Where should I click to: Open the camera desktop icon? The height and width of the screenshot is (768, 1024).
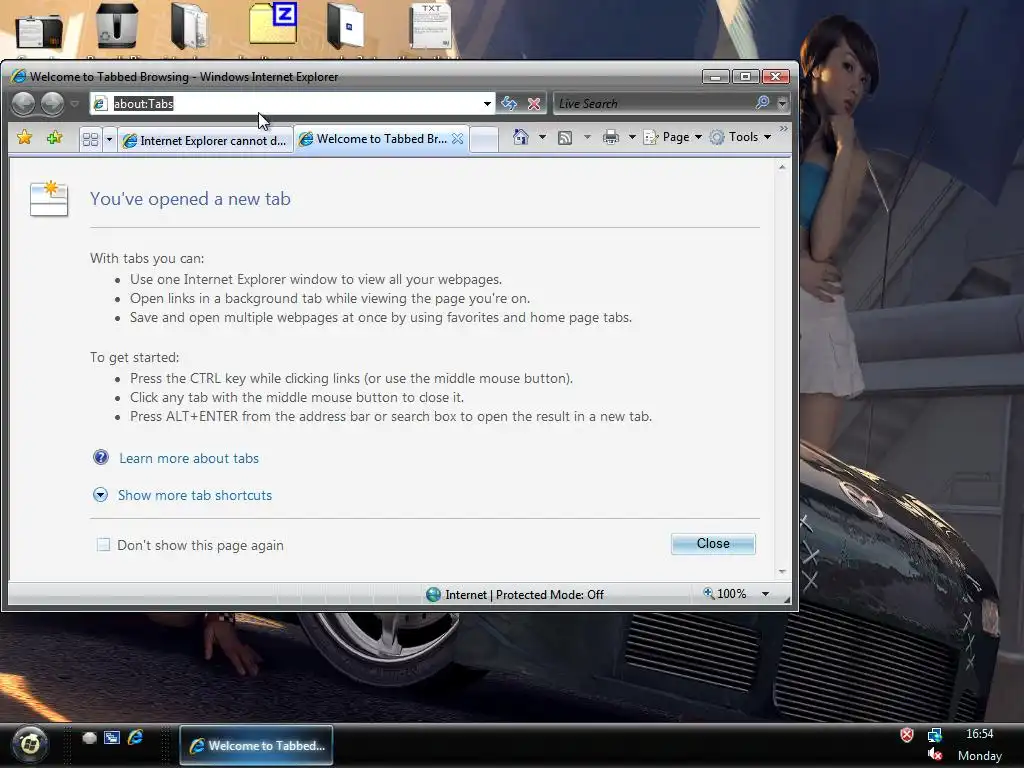pos(39,31)
